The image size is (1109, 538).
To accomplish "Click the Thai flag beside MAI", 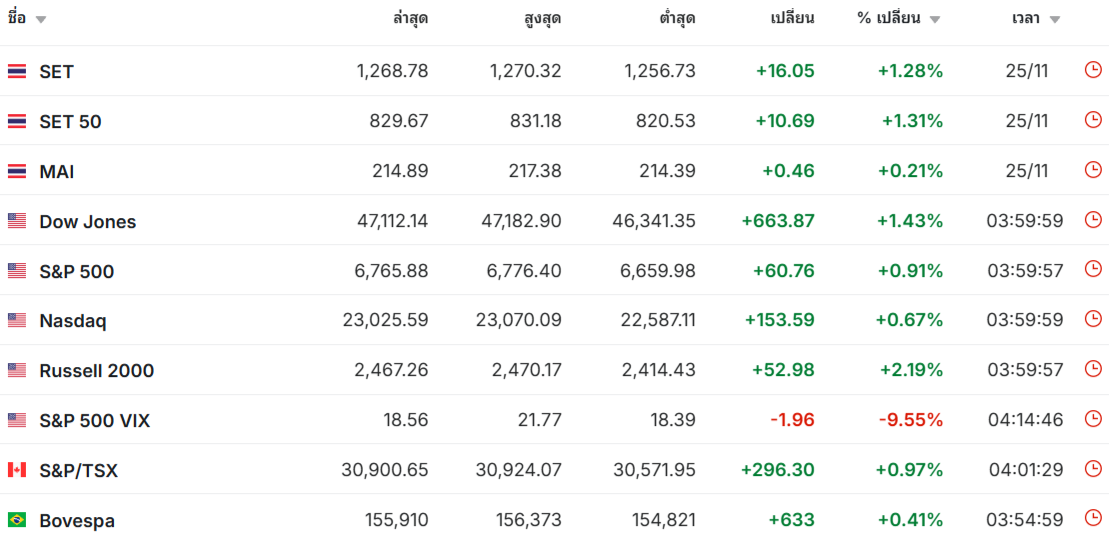I will tap(17, 171).
